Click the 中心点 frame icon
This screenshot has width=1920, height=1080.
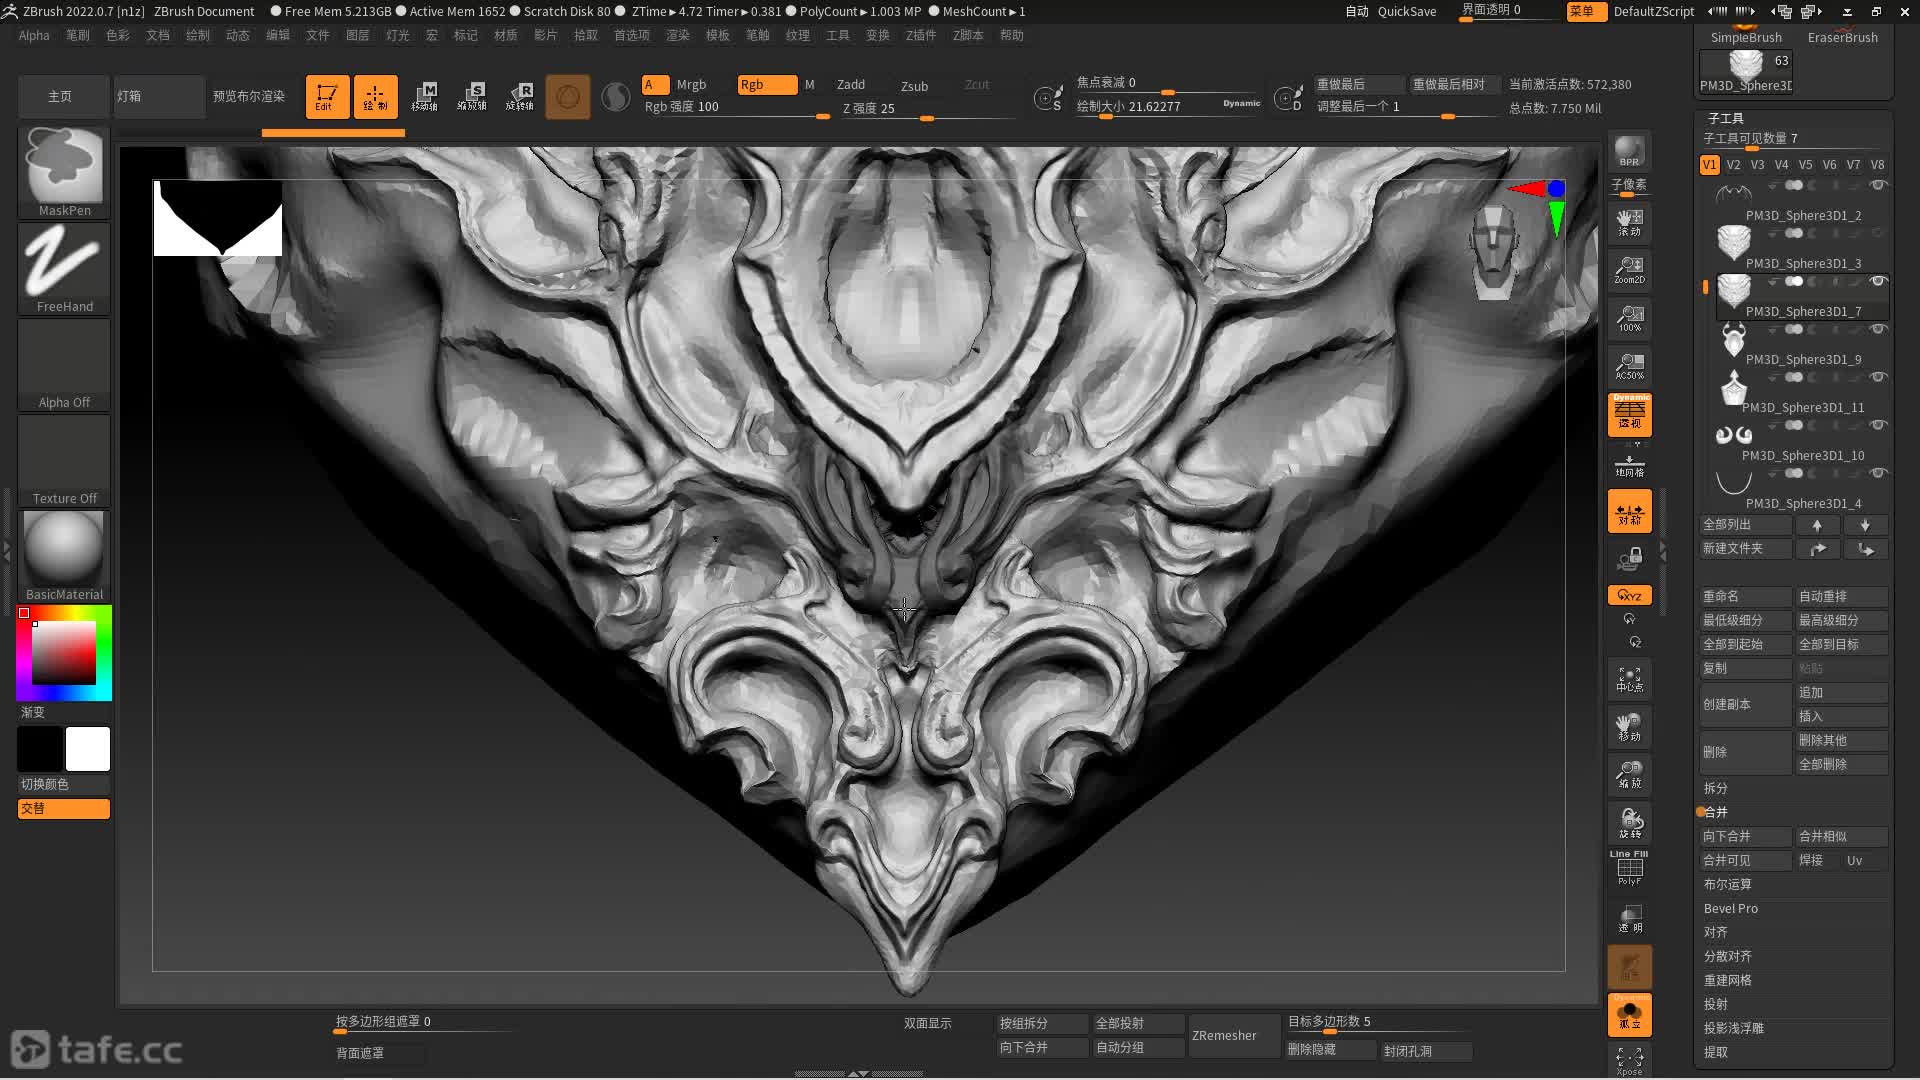[x=1629, y=679]
